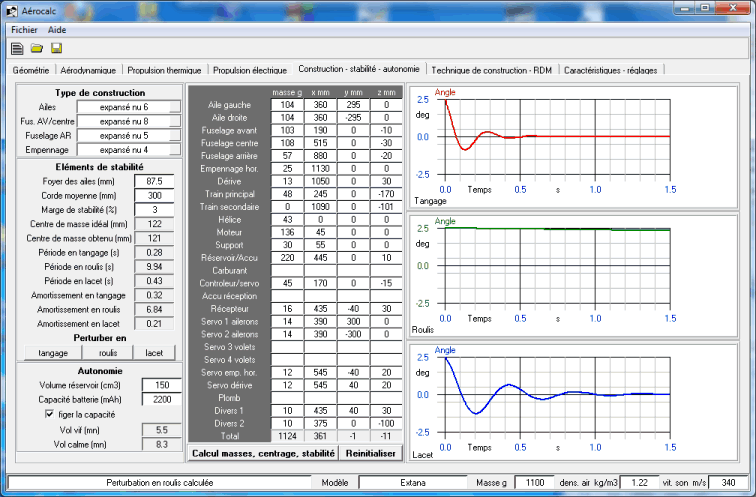The height and width of the screenshot is (497, 756).
Task: Click the vit. son m/s field
Action: (729, 483)
